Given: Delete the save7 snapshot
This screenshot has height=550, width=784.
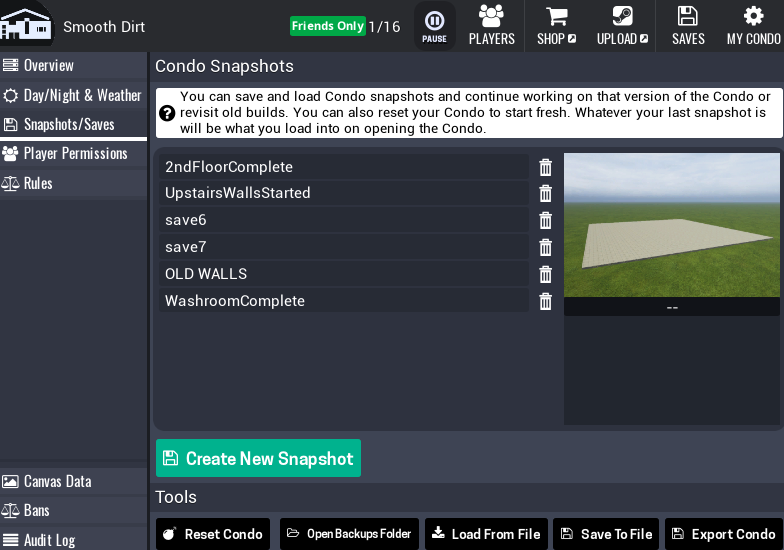Looking at the screenshot, I should coord(545,247).
